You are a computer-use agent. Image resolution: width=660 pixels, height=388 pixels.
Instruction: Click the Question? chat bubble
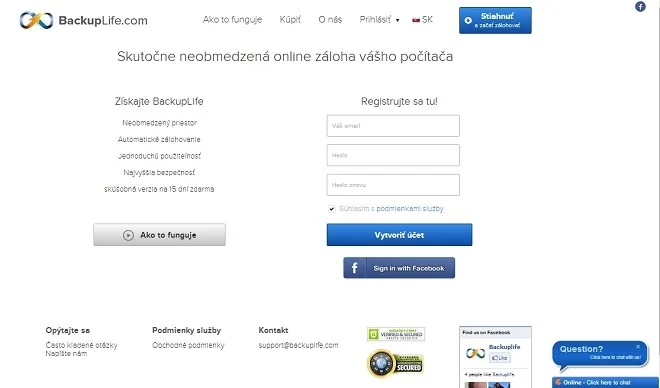tap(600, 353)
